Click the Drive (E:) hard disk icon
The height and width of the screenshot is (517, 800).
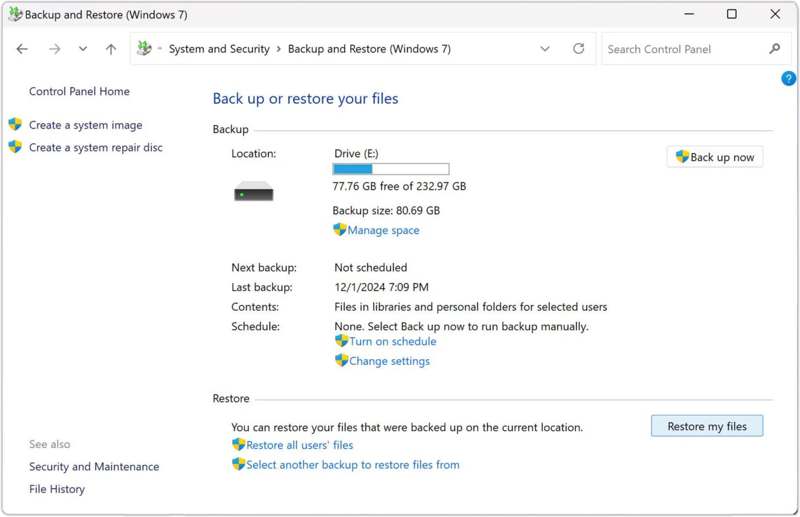point(254,193)
